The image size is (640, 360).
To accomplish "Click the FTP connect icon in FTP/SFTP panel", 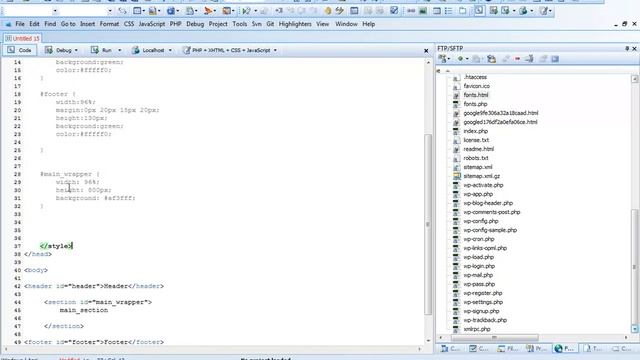I will [443, 59].
